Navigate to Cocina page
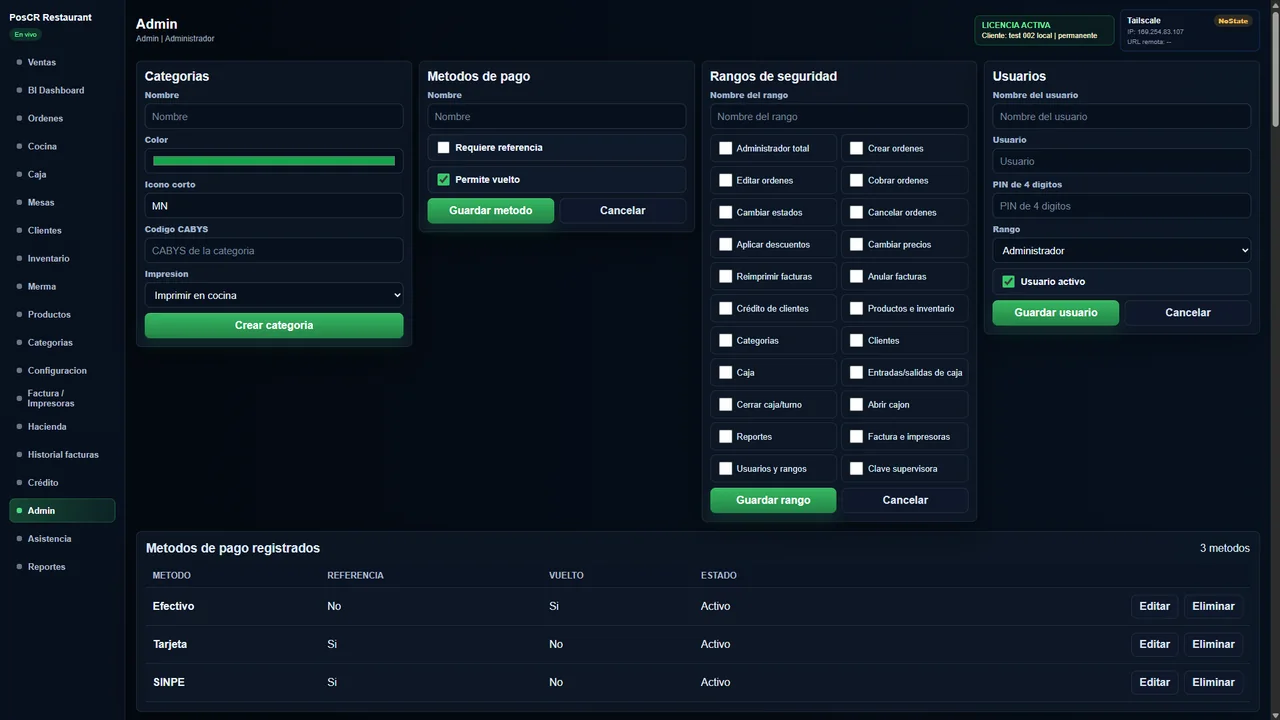 click(62, 146)
